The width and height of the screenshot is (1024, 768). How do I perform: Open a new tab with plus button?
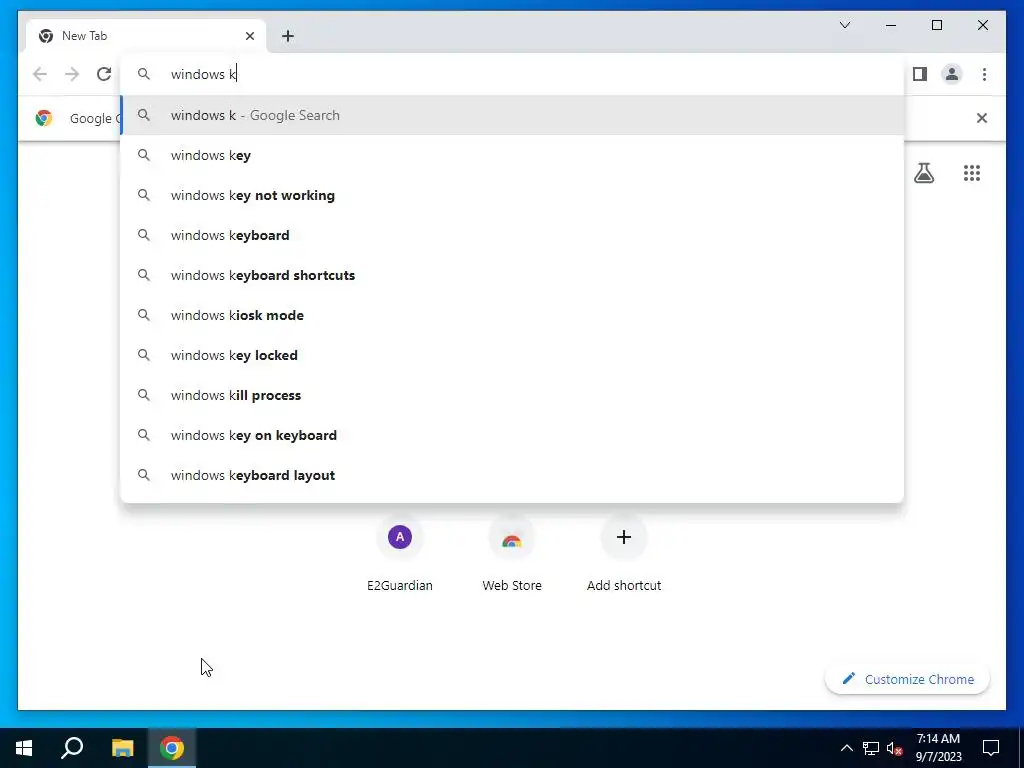[288, 36]
